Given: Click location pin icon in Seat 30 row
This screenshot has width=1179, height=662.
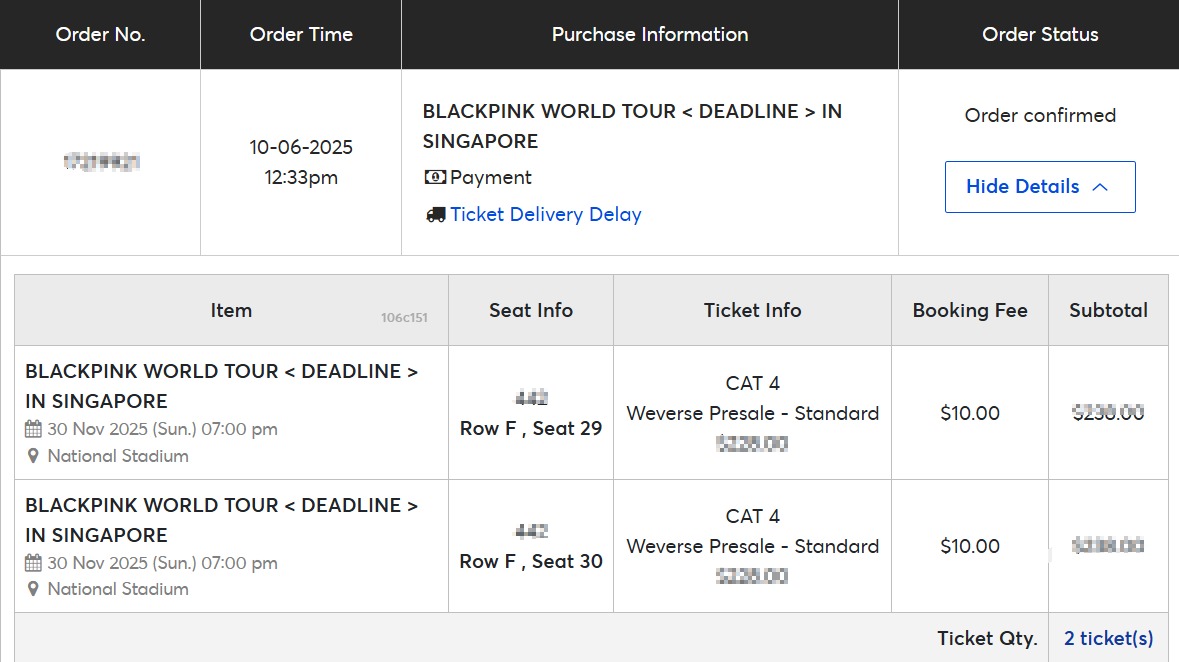Looking at the screenshot, I should pos(33,589).
